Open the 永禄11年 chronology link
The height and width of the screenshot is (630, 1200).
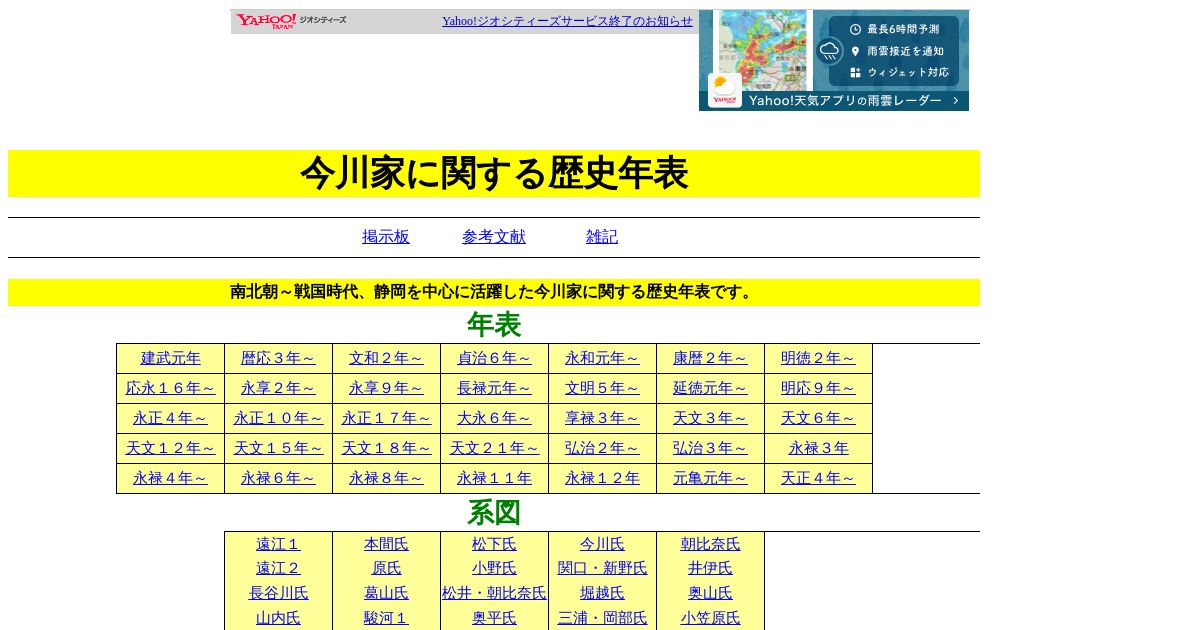pos(495,478)
